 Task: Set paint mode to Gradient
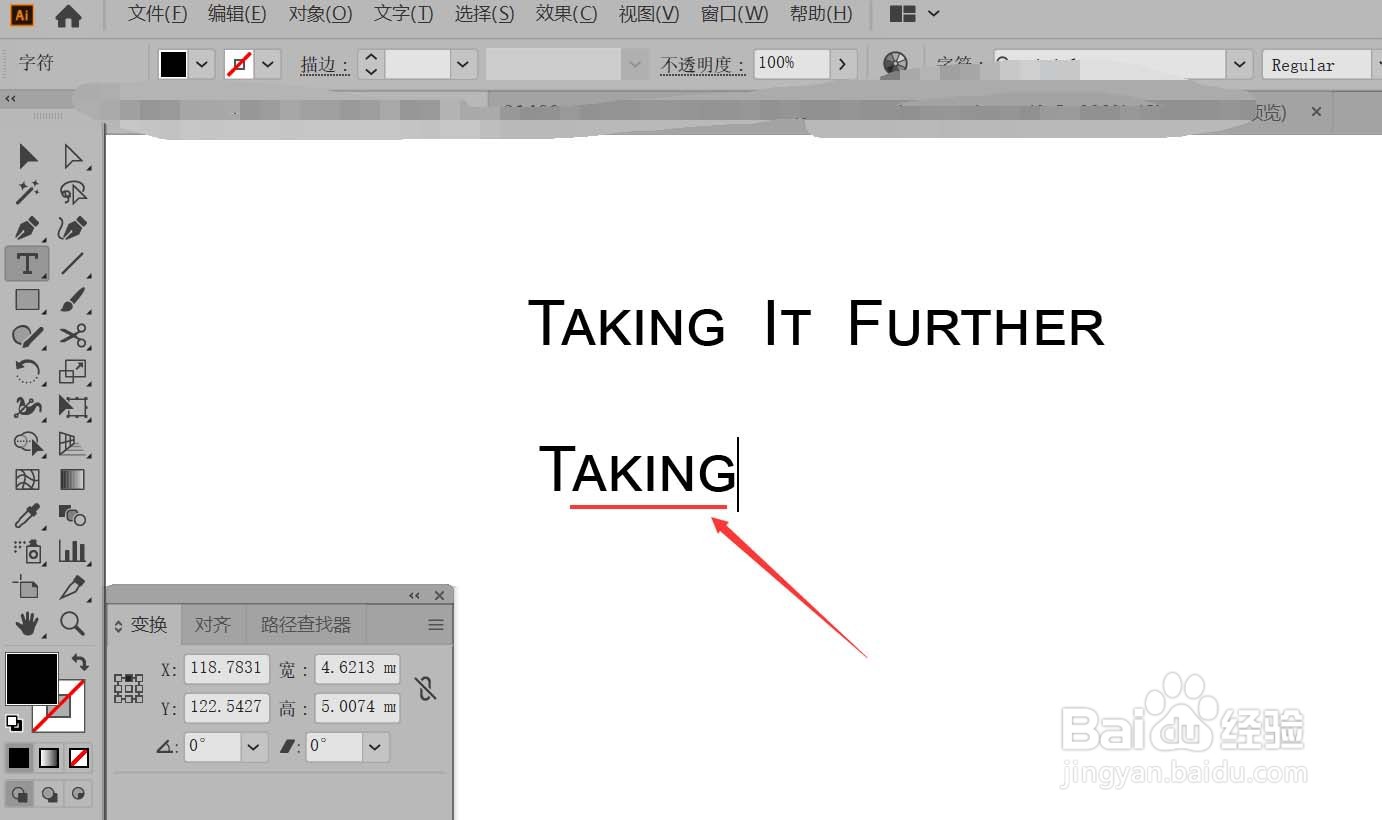coord(49,759)
